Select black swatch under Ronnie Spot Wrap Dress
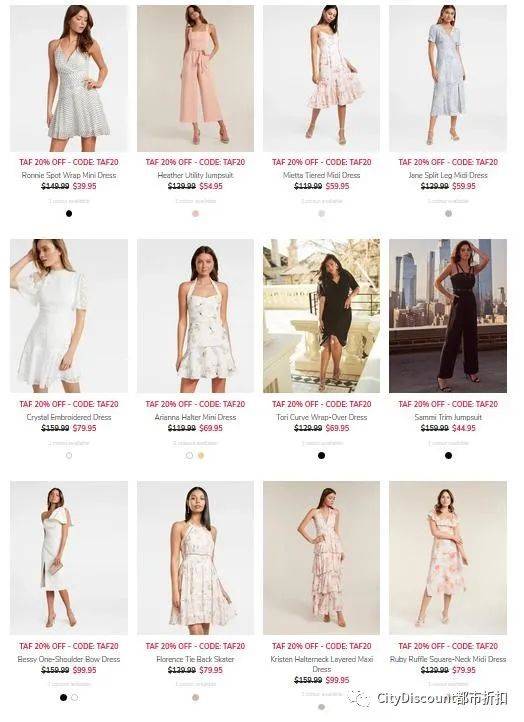Screen dimensions: 524x722 (69, 213)
